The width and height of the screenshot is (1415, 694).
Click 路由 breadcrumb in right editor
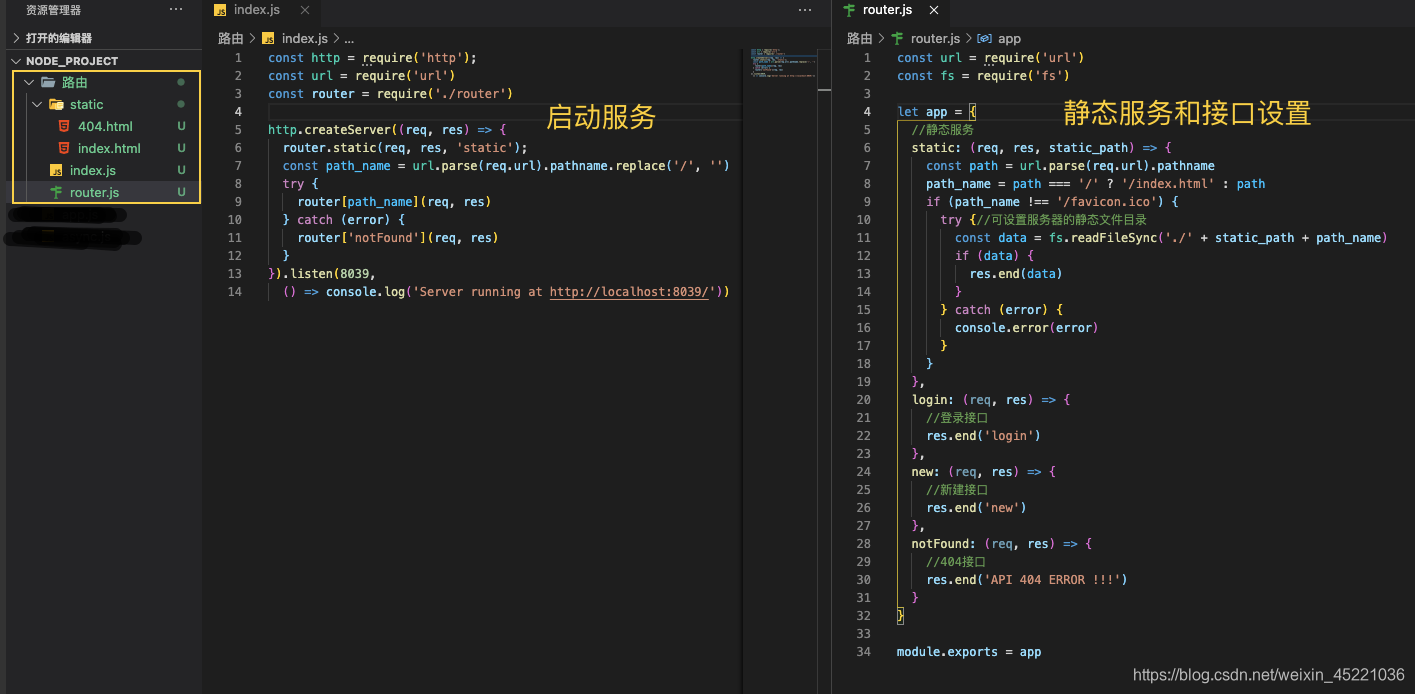point(859,38)
